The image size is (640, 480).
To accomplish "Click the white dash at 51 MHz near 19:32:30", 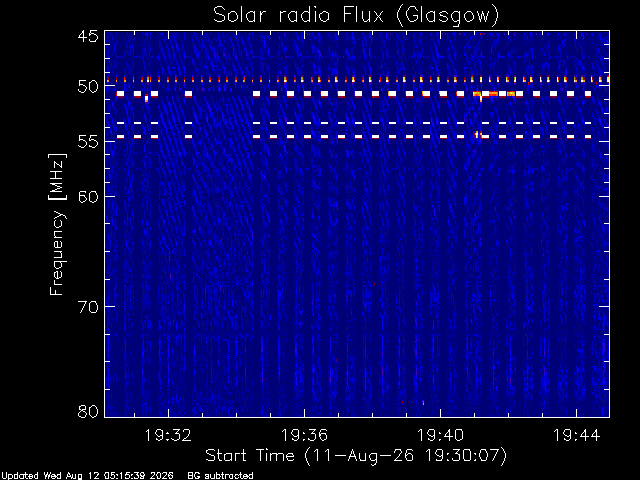I will (188, 94).
